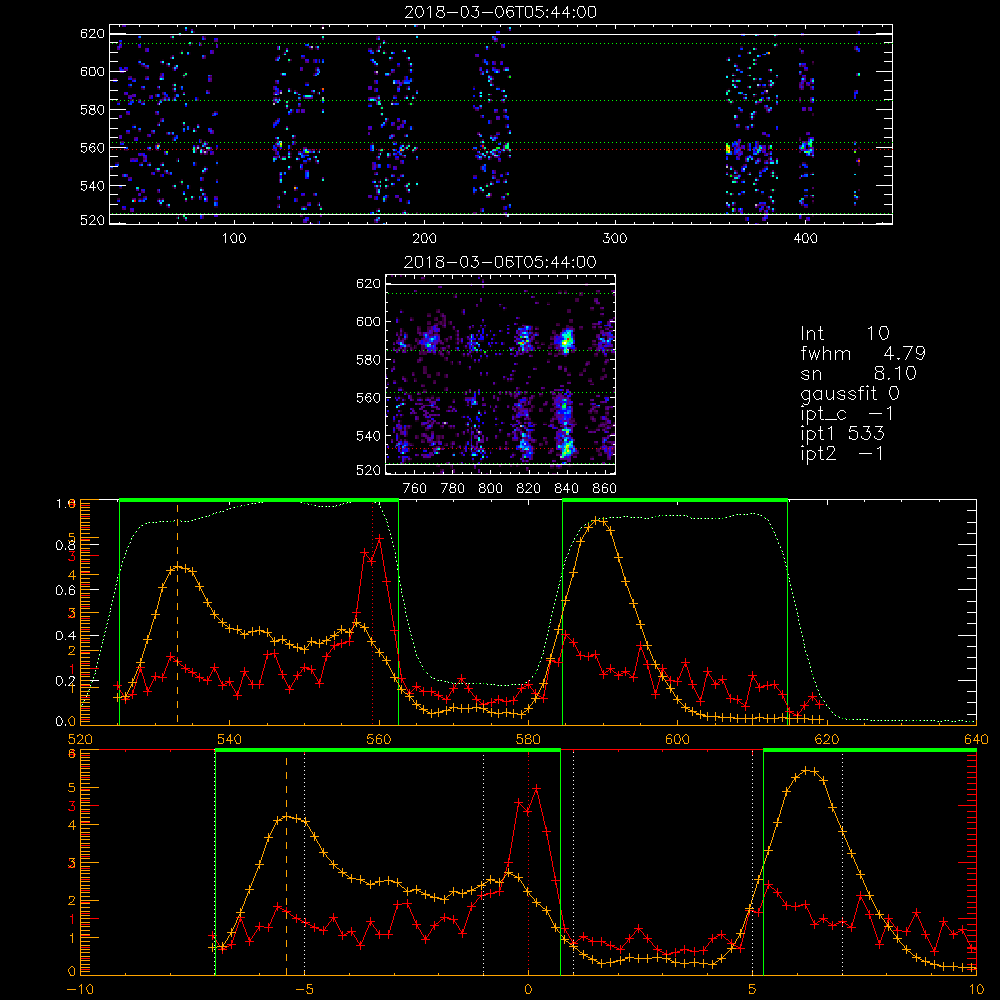
Task: Click the red dotted marker at 0 bottom plot
Action: [528, 864]
